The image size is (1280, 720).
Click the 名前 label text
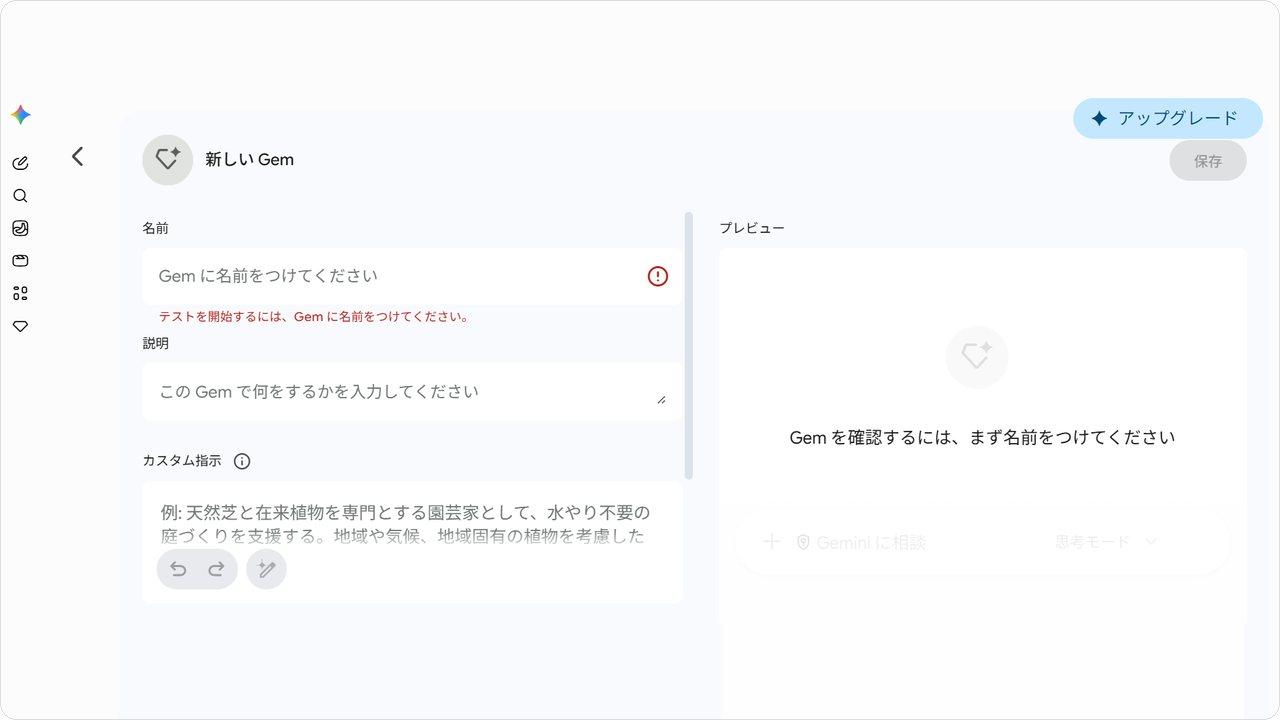click(155, 228)
